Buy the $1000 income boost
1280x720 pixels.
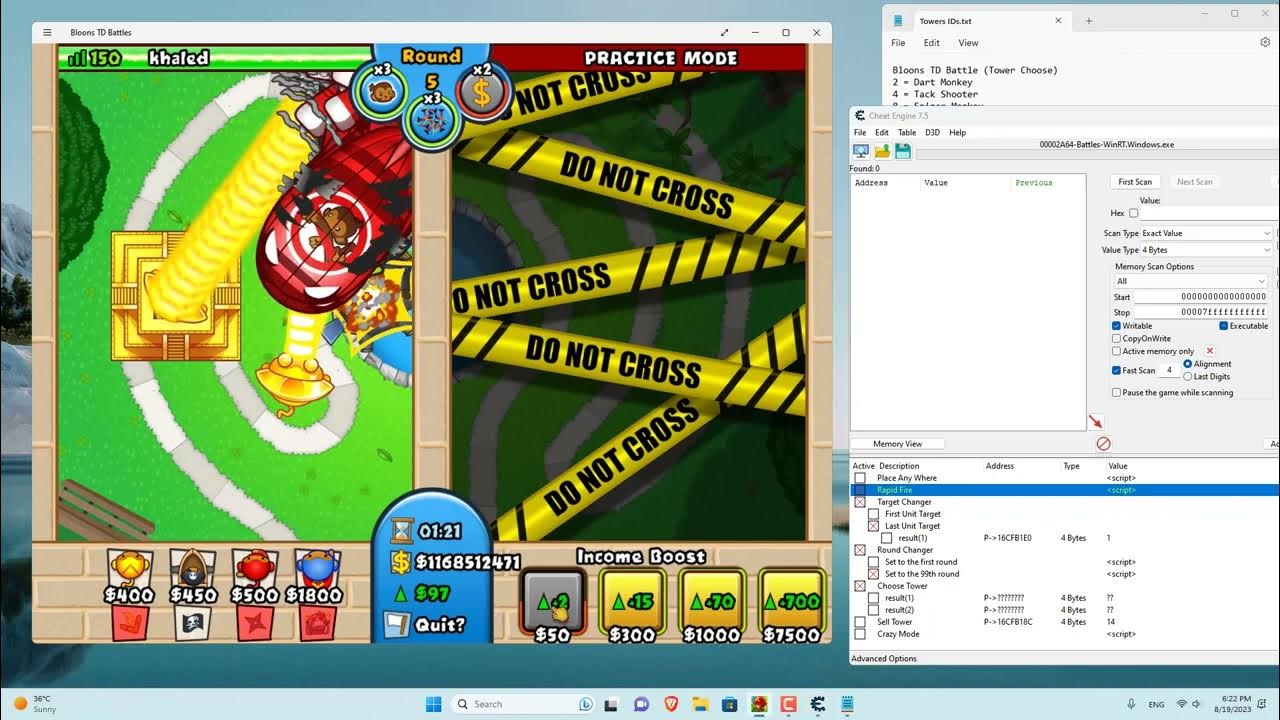point(712,605)
